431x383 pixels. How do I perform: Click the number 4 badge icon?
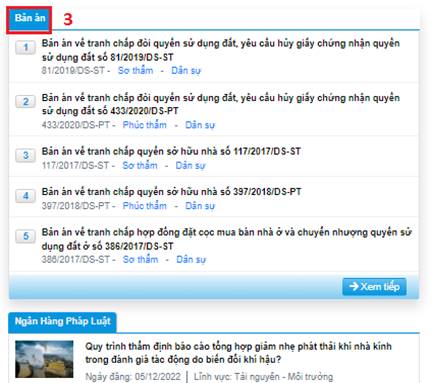[x=25, y=196]
